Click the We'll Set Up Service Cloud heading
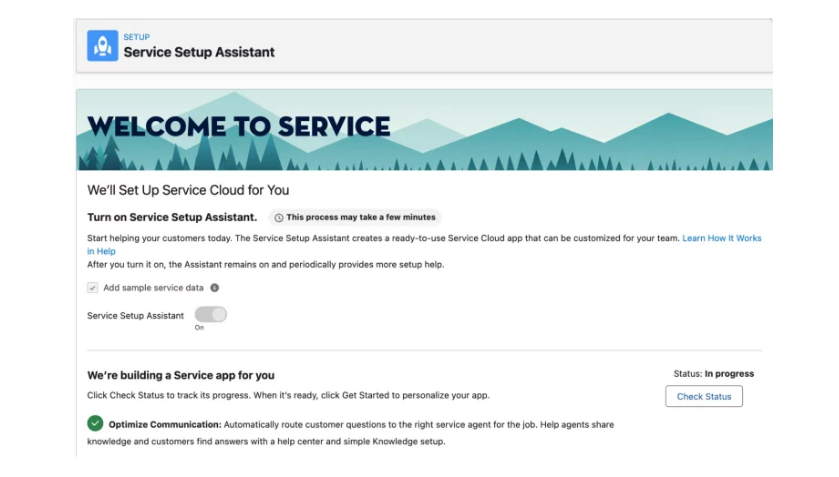839x477 pixels. [x=188, y=190]
